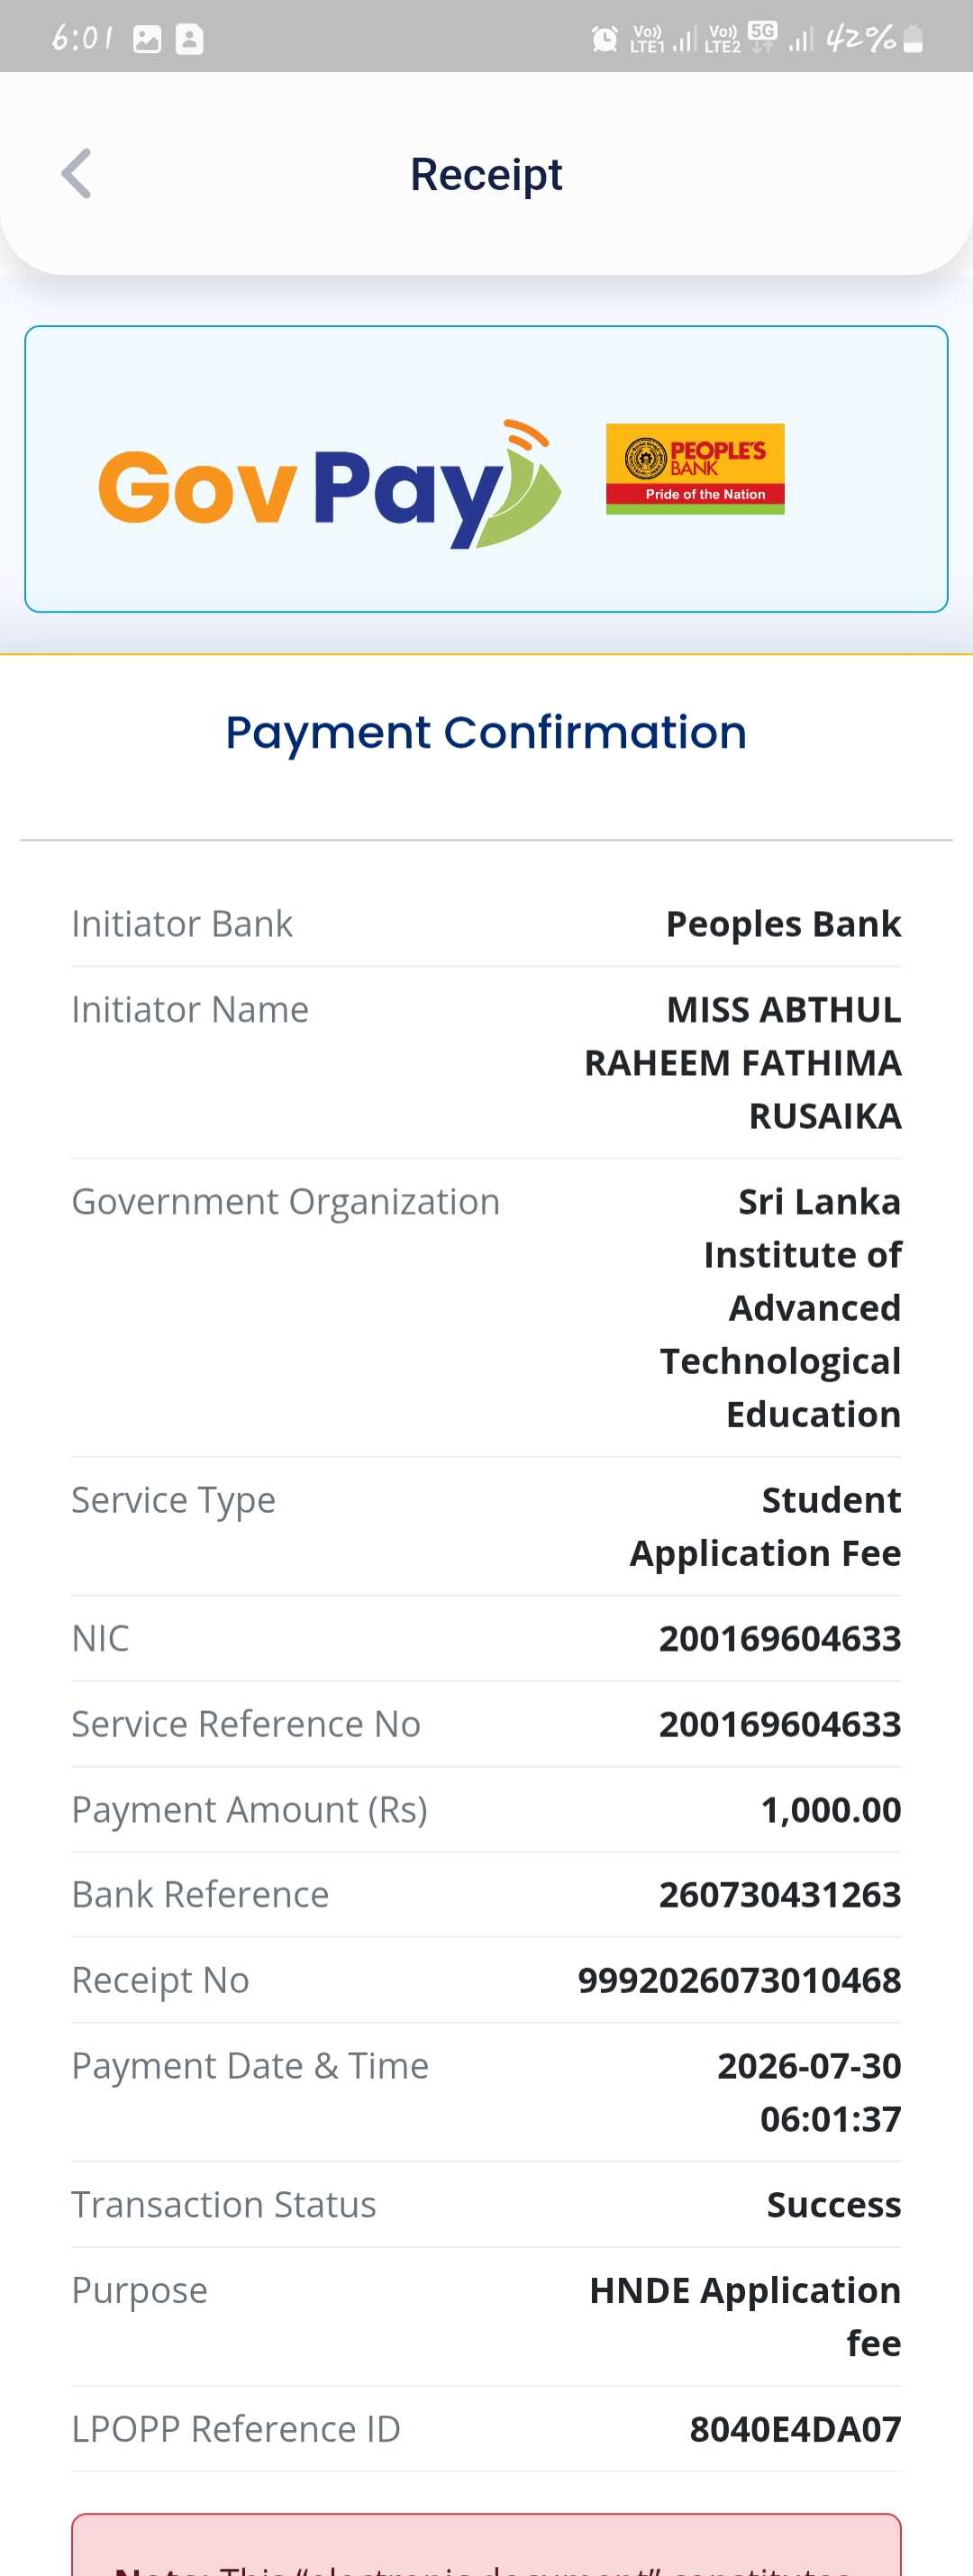Tap the Bank Reference number 260730431263

(780, 1895)
